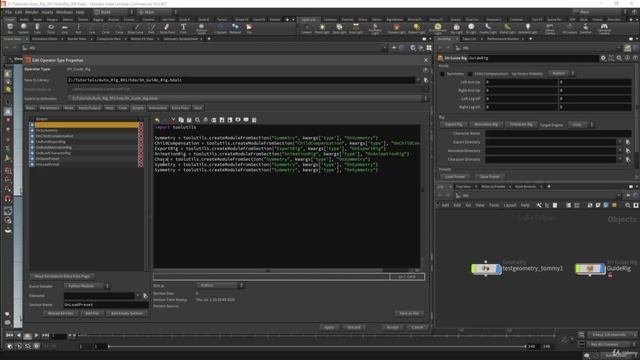Viewport: 640px width, 360px height.
Task: Switch to the Material Palette pane tab
Action: pyautogui.click(x=493, y=187)
